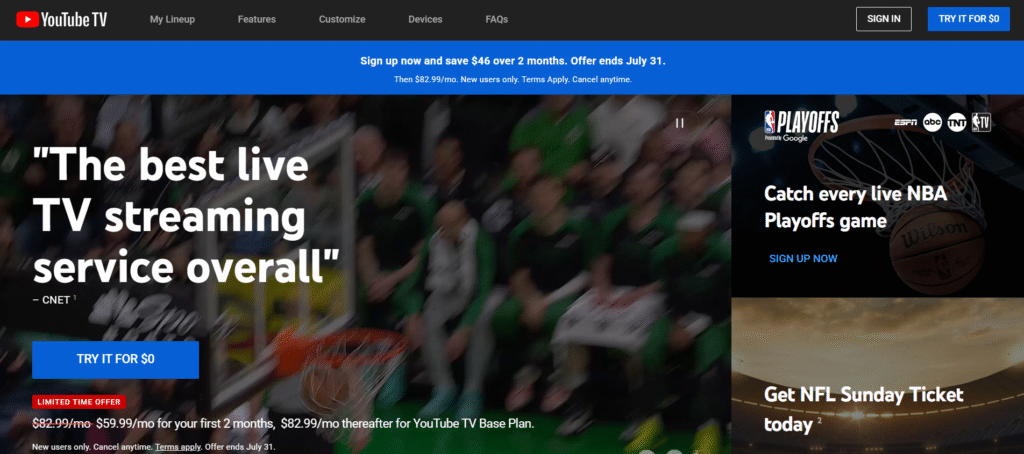Click the SIGN IN button
1024x454 pixels.
pos(884,19)
